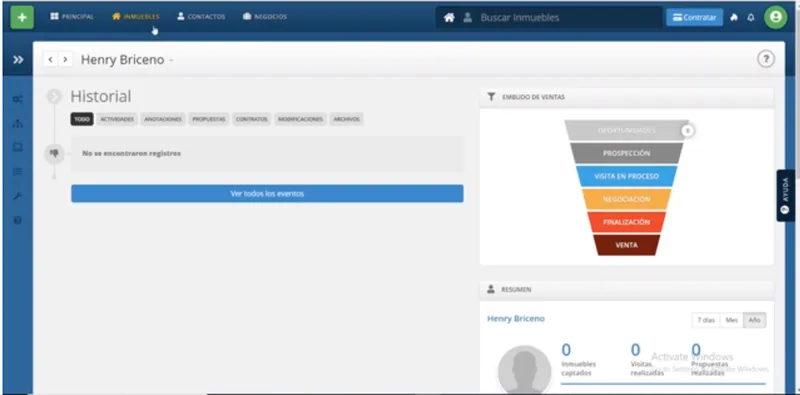Open the Contactos menu
The height and width of the screenshot is (395, 800).
201,17
